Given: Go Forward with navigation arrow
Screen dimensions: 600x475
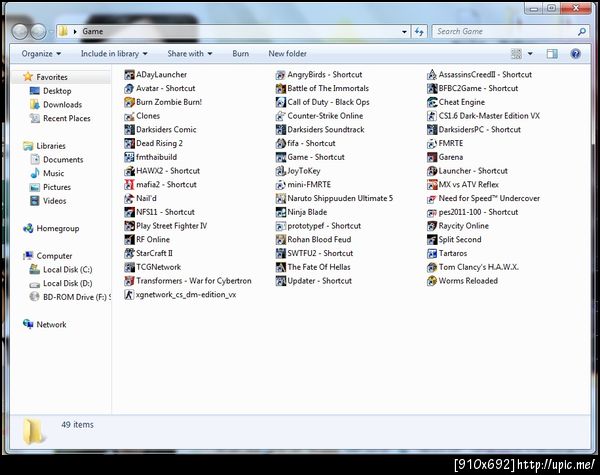Looking at the screenshot, I should pyautogui.click(x=38, y=32).
